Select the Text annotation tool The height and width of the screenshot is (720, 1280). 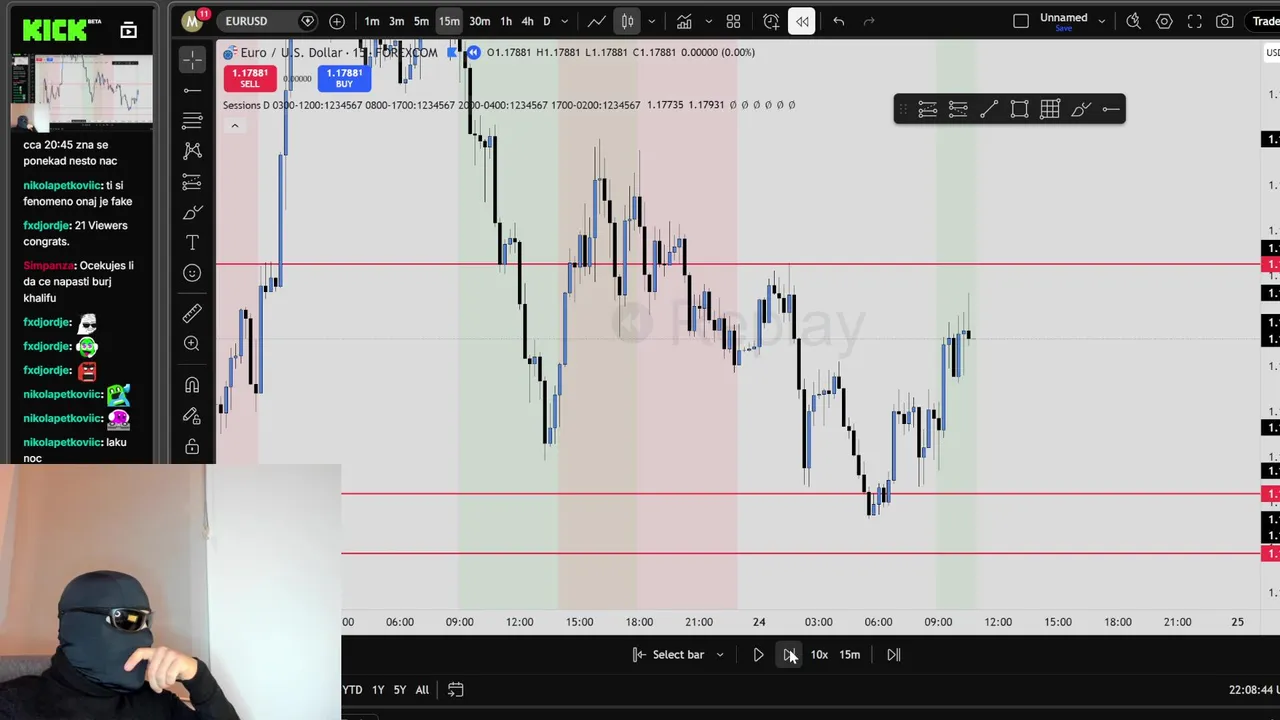pos(193,243)
